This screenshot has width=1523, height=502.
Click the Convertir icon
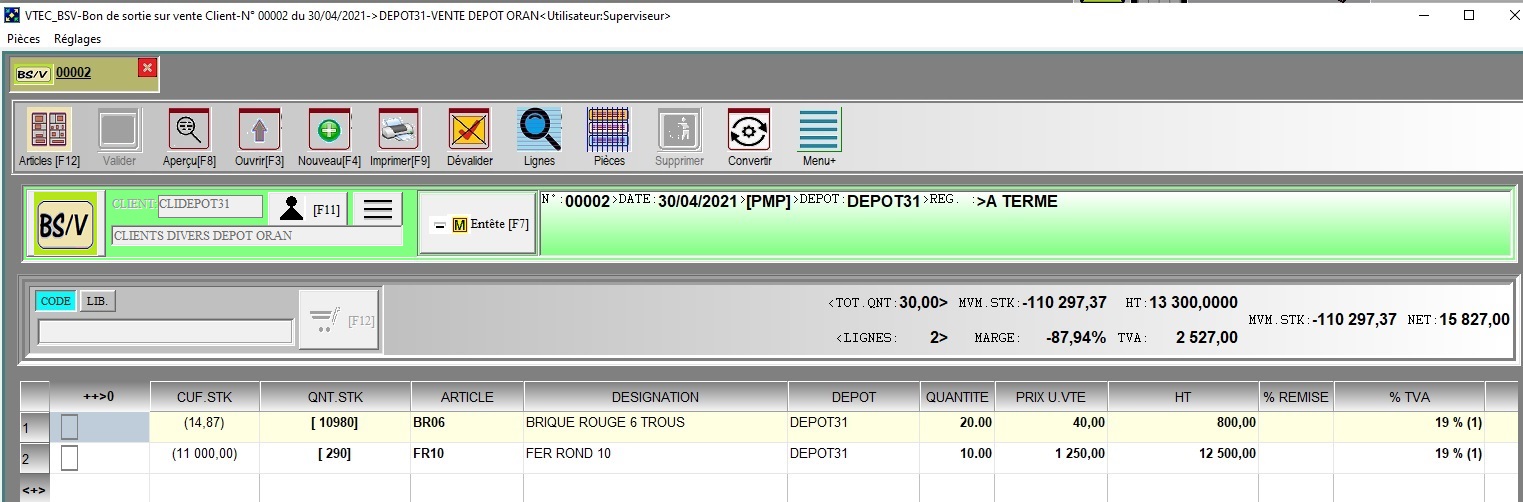pos(749,129)
